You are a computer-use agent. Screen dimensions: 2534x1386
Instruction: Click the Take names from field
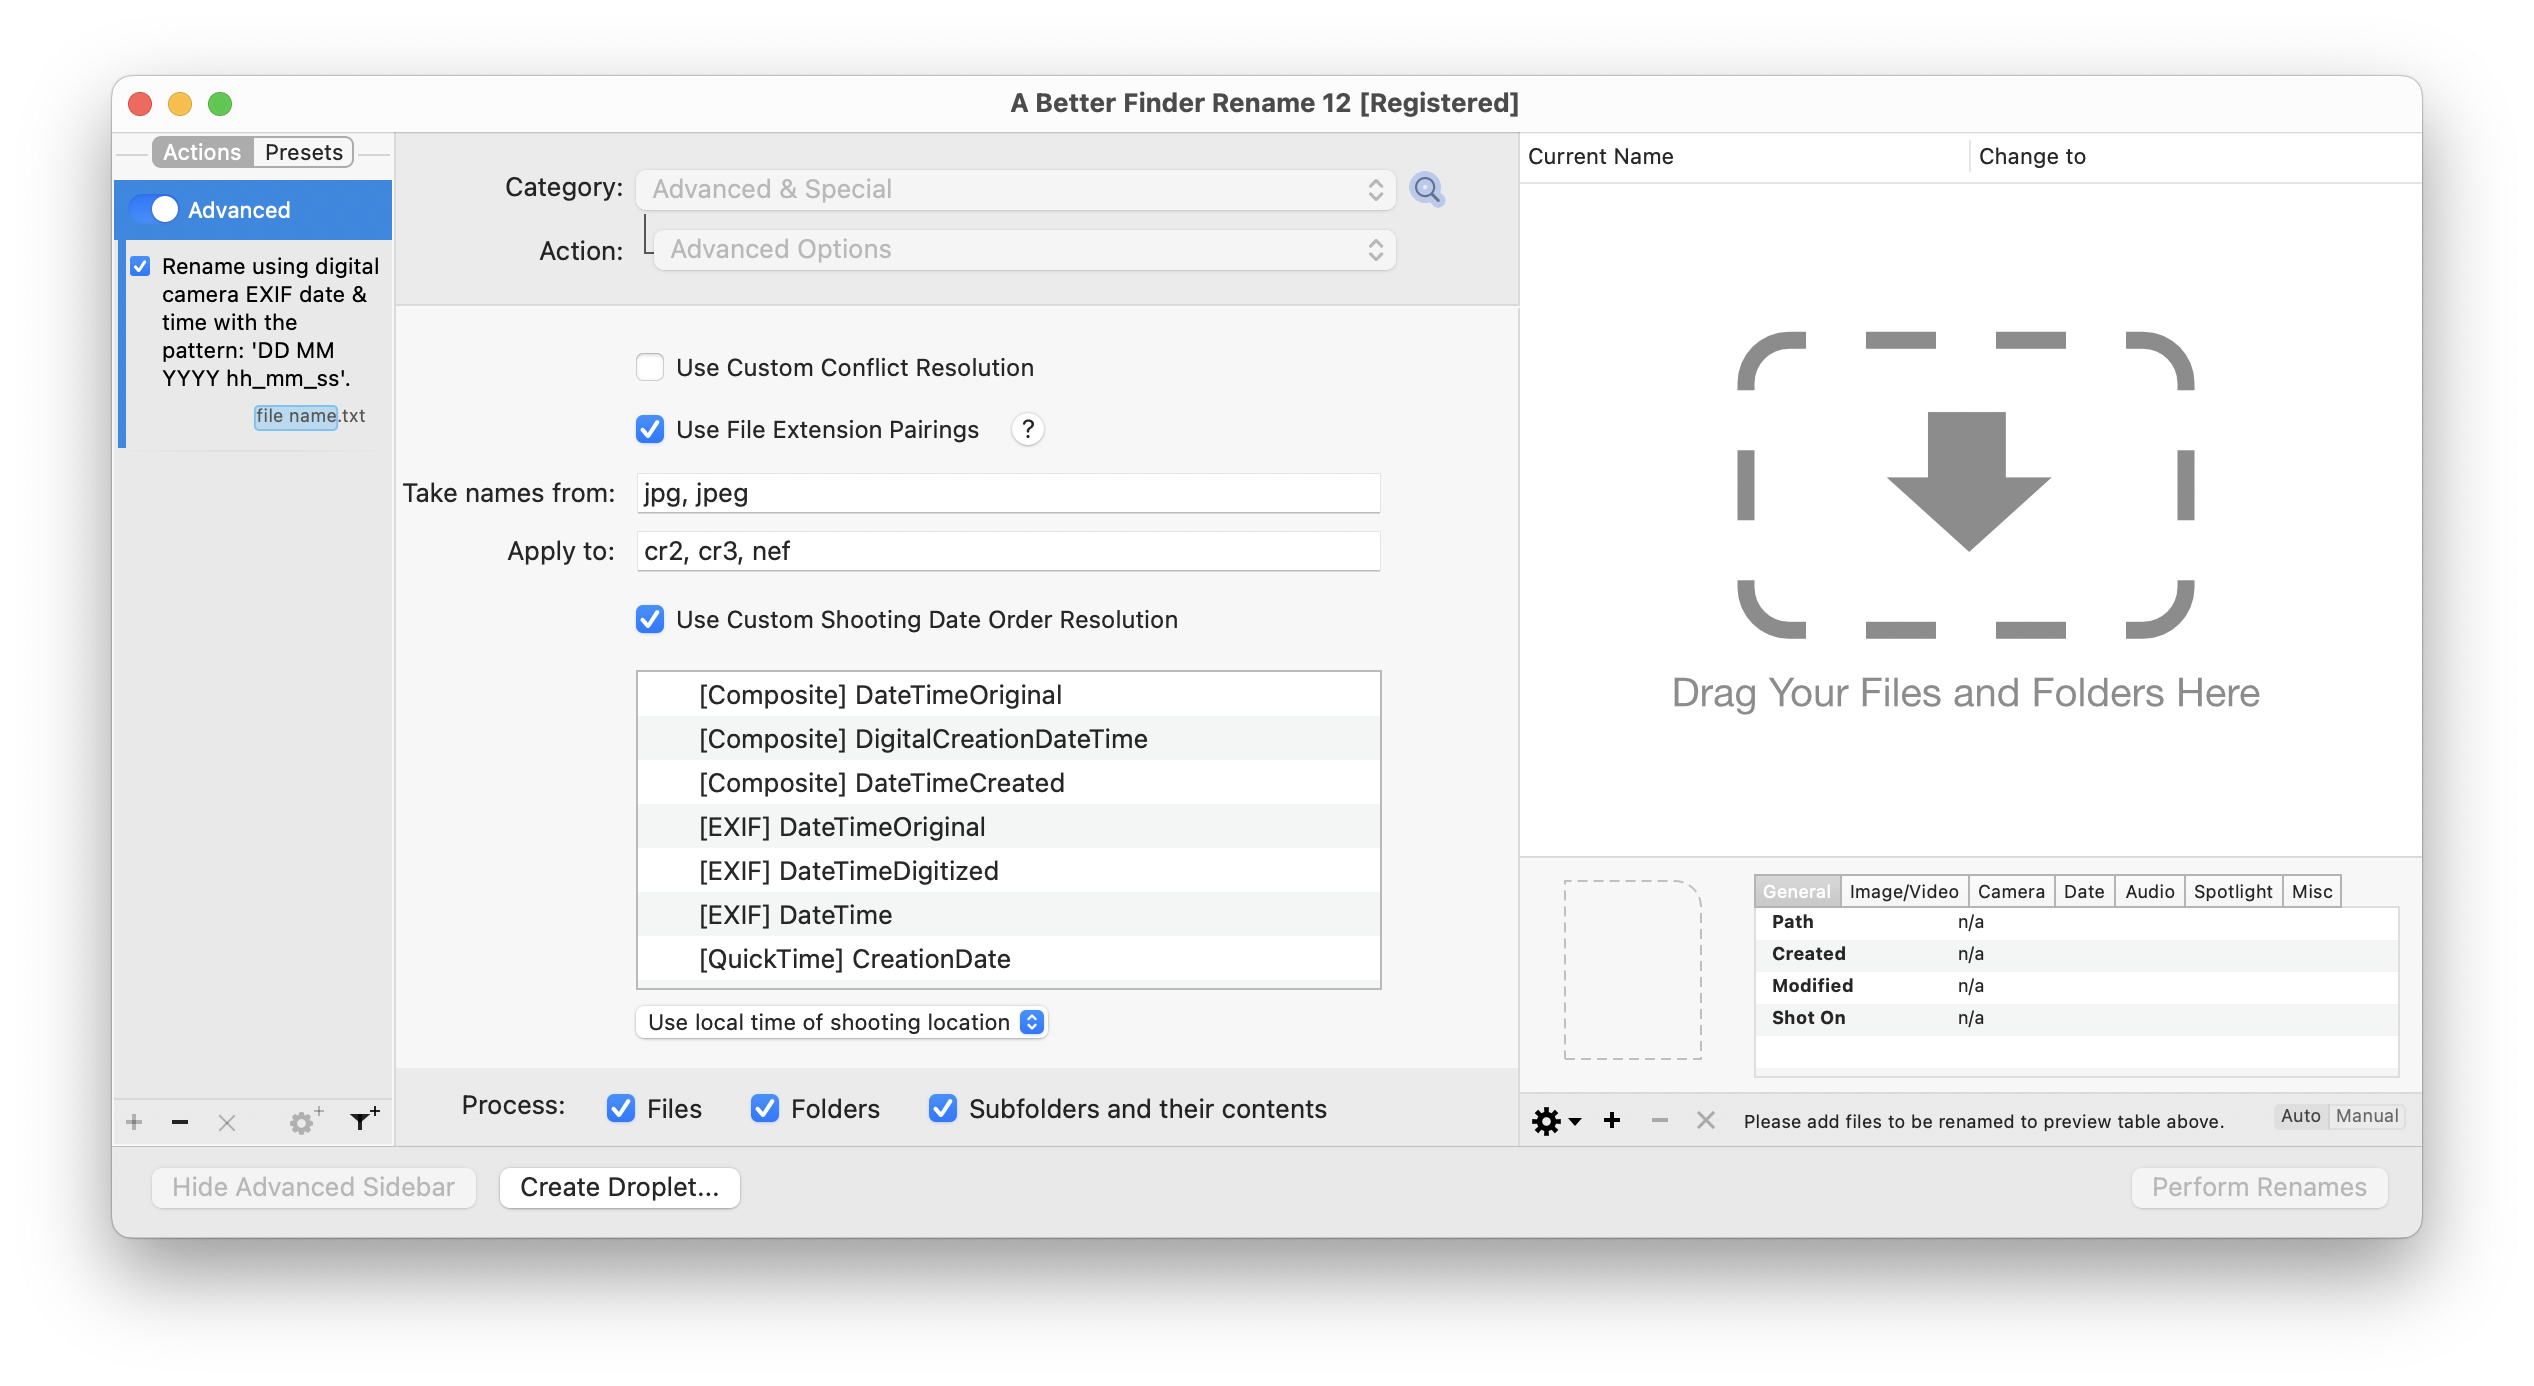[x=1008, y=493]
